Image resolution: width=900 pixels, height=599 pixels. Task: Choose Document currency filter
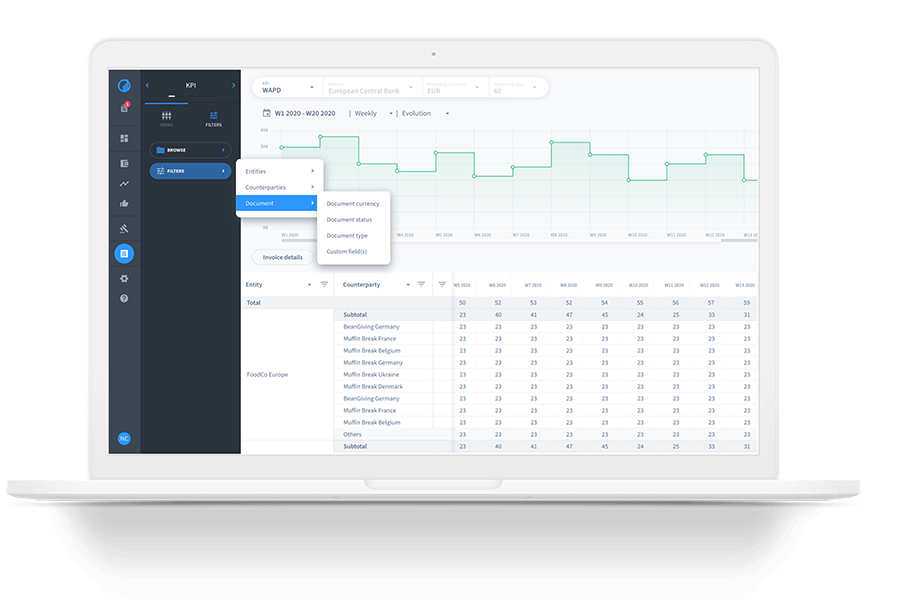353,204
